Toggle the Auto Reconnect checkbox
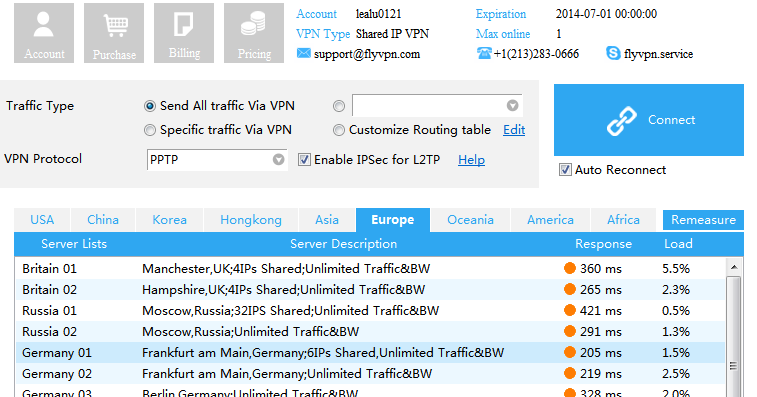Image resolution: width=757 pixels, height=397 pixels. 565,170
